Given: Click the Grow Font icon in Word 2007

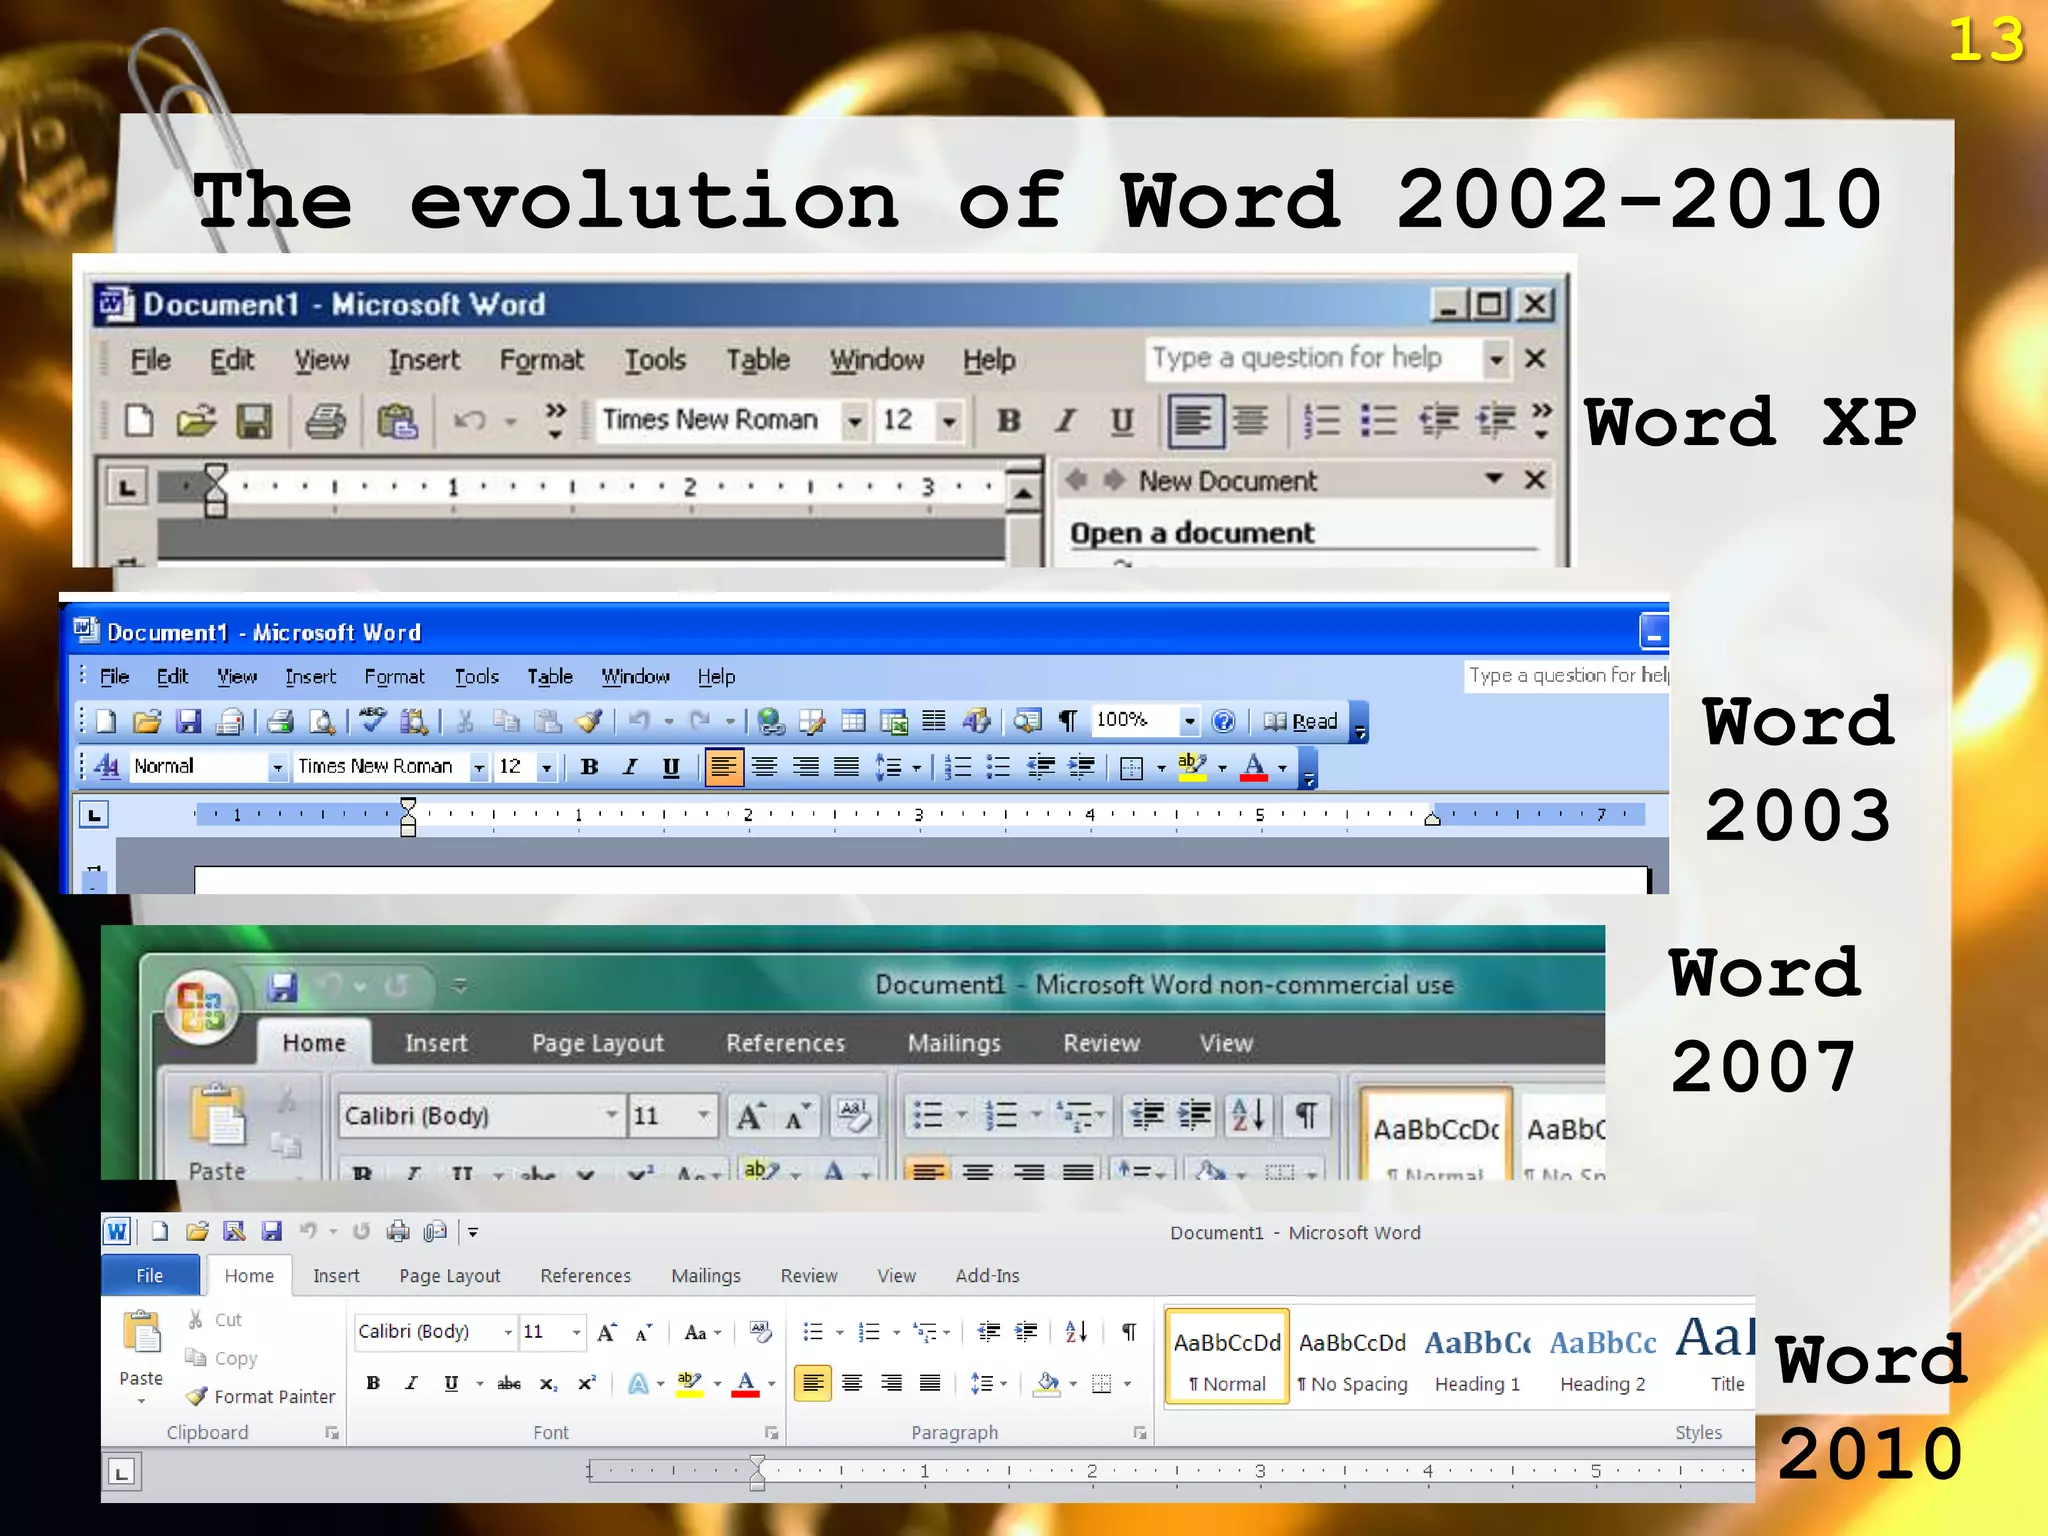Looking at the screenshot, I should 750,1115.
